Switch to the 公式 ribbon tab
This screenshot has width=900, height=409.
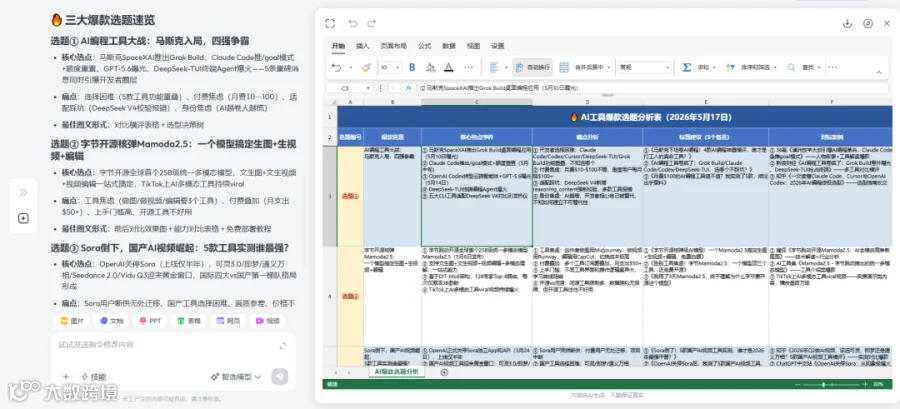[425, 46]
